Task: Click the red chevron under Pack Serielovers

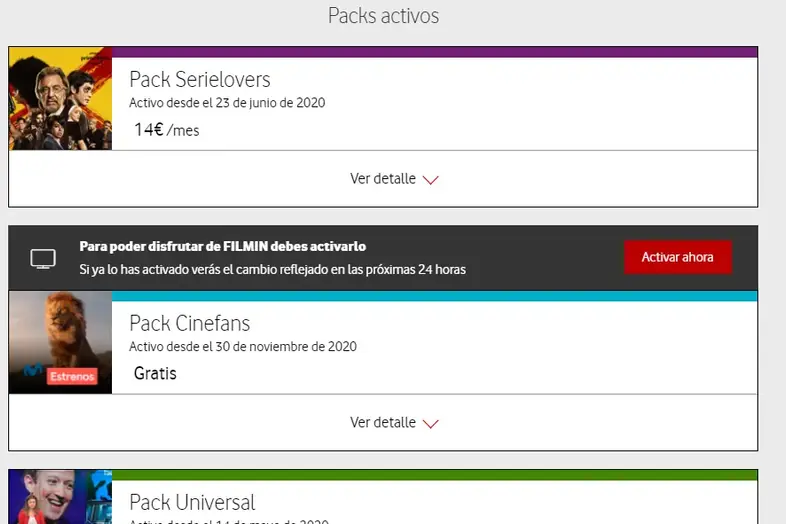Action: (431, 180)
